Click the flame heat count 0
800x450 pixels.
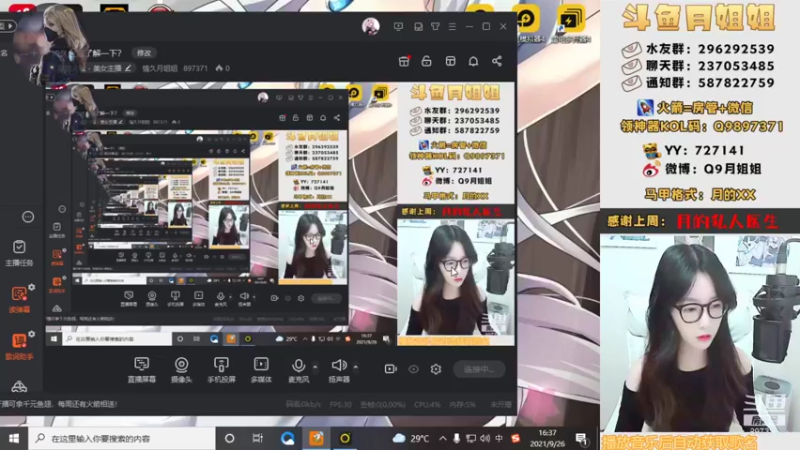[222, 68]
